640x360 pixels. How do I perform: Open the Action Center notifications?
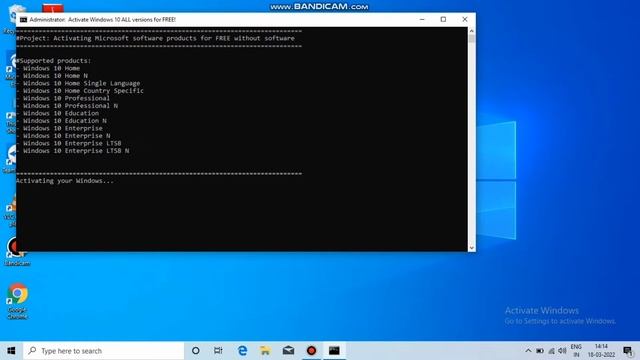pos(628,351)
